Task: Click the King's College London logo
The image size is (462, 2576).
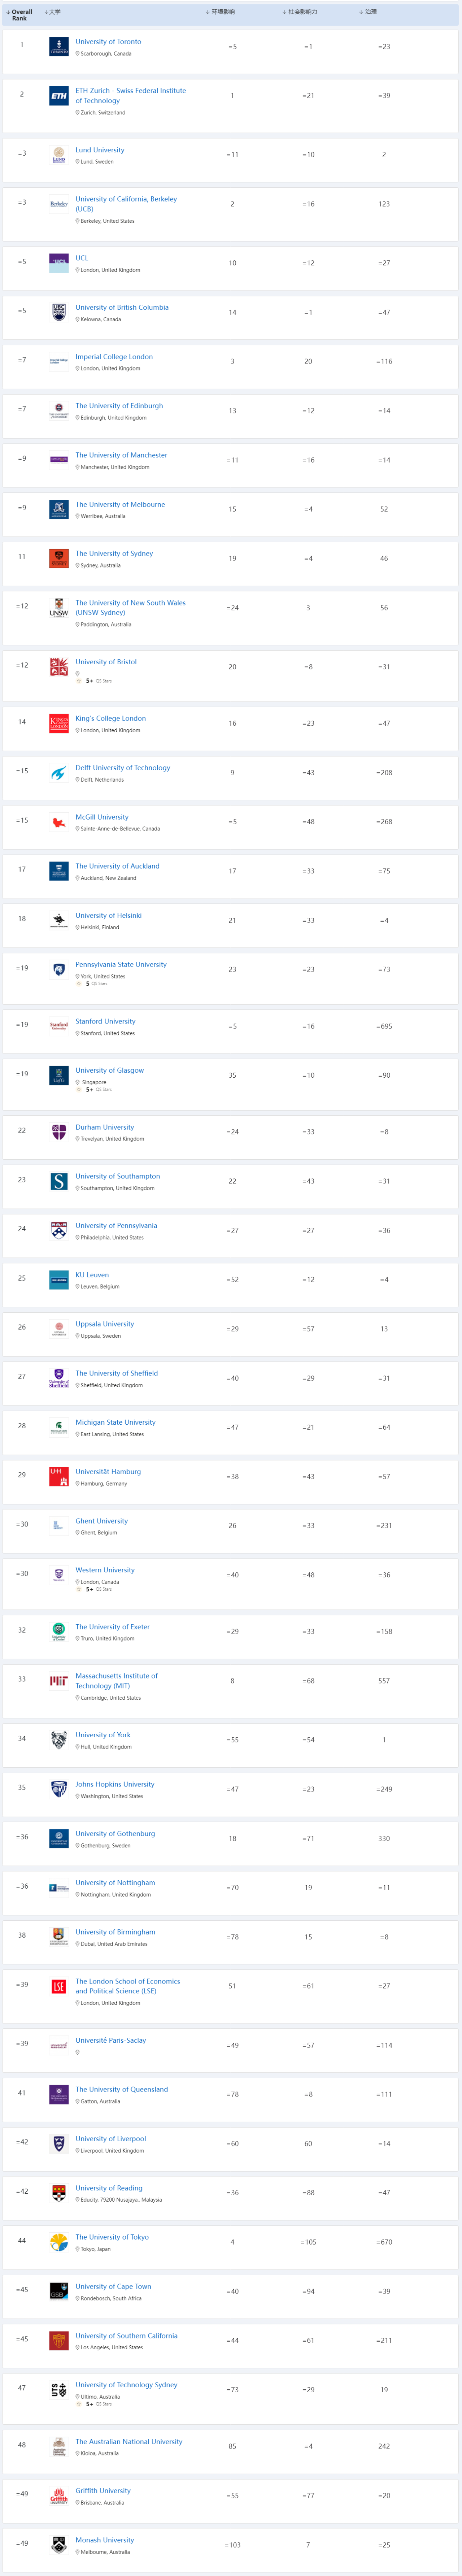Action: point(59,724)
